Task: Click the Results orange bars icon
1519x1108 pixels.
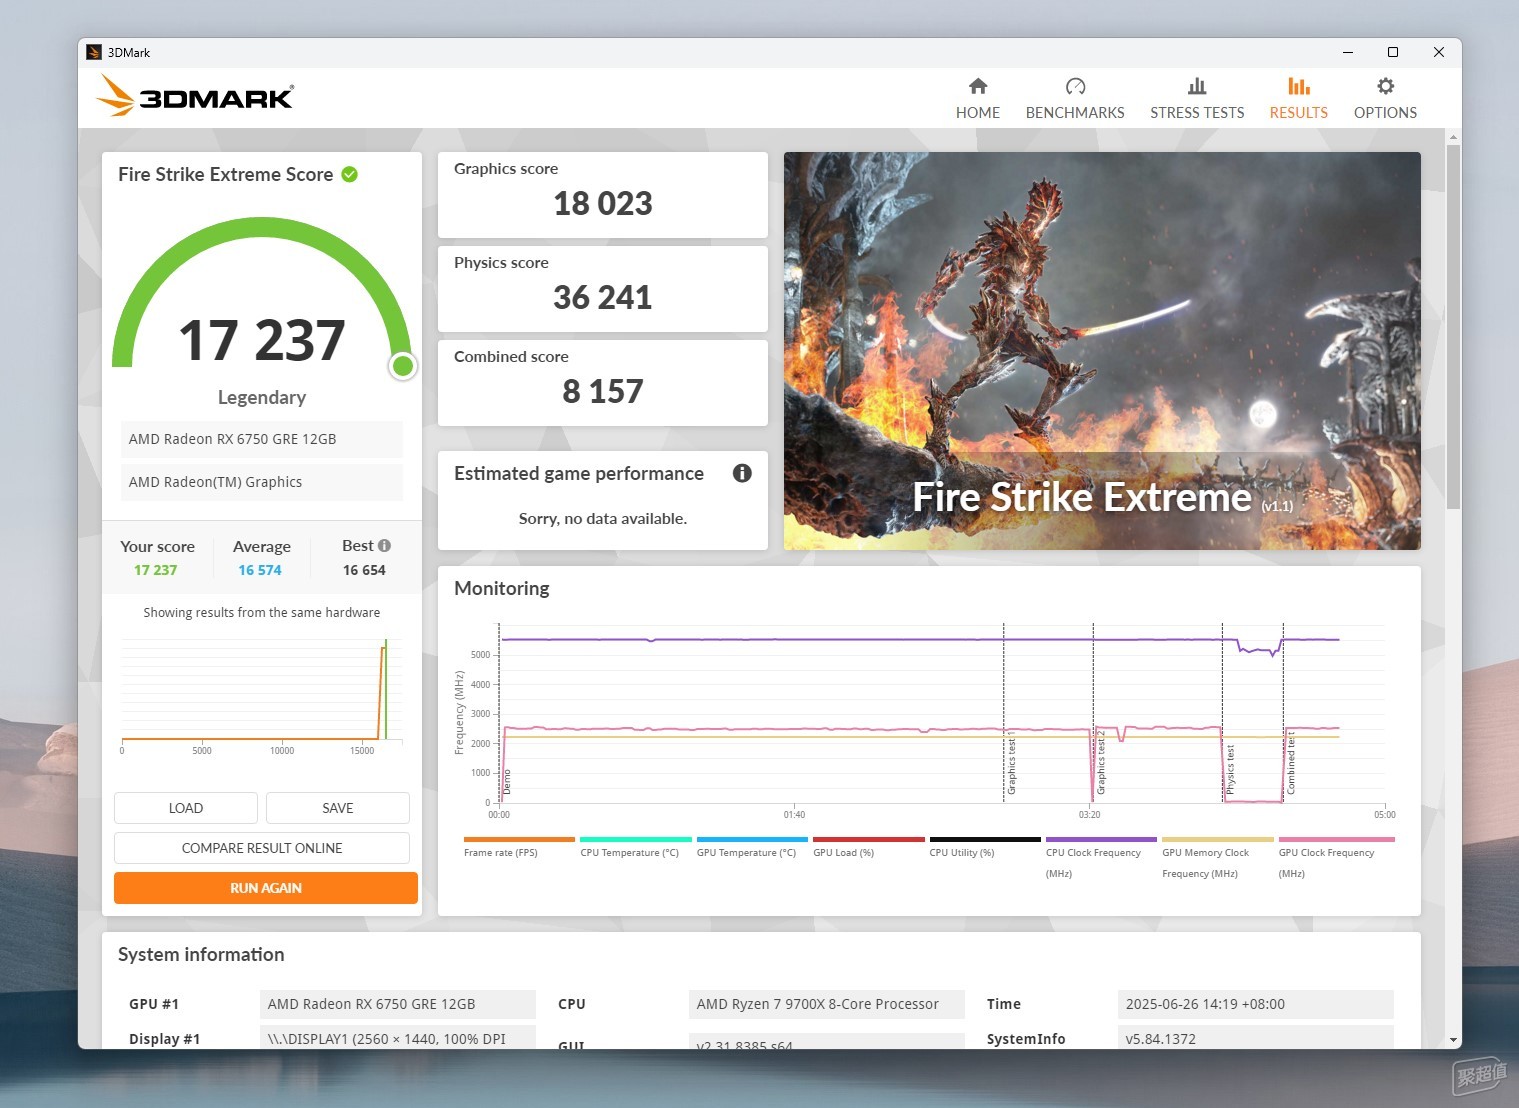Action: click(x=1298, y=86)
